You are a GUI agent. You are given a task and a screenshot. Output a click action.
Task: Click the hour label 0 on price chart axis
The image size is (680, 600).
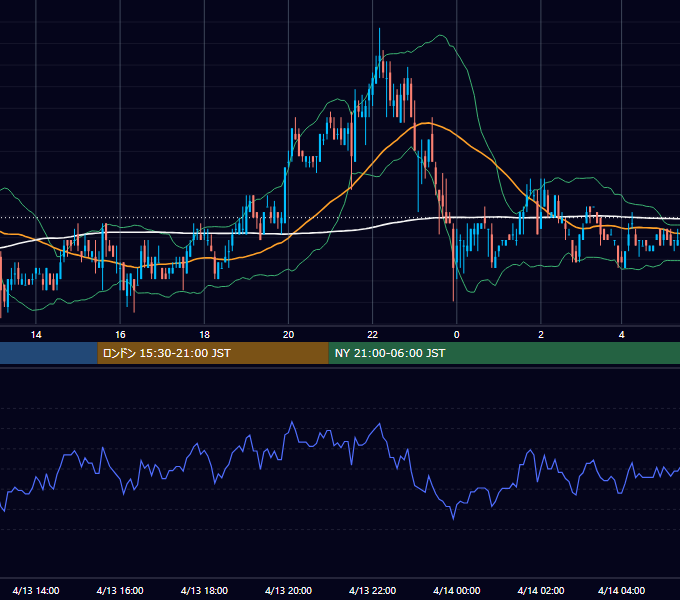(457, 335)
